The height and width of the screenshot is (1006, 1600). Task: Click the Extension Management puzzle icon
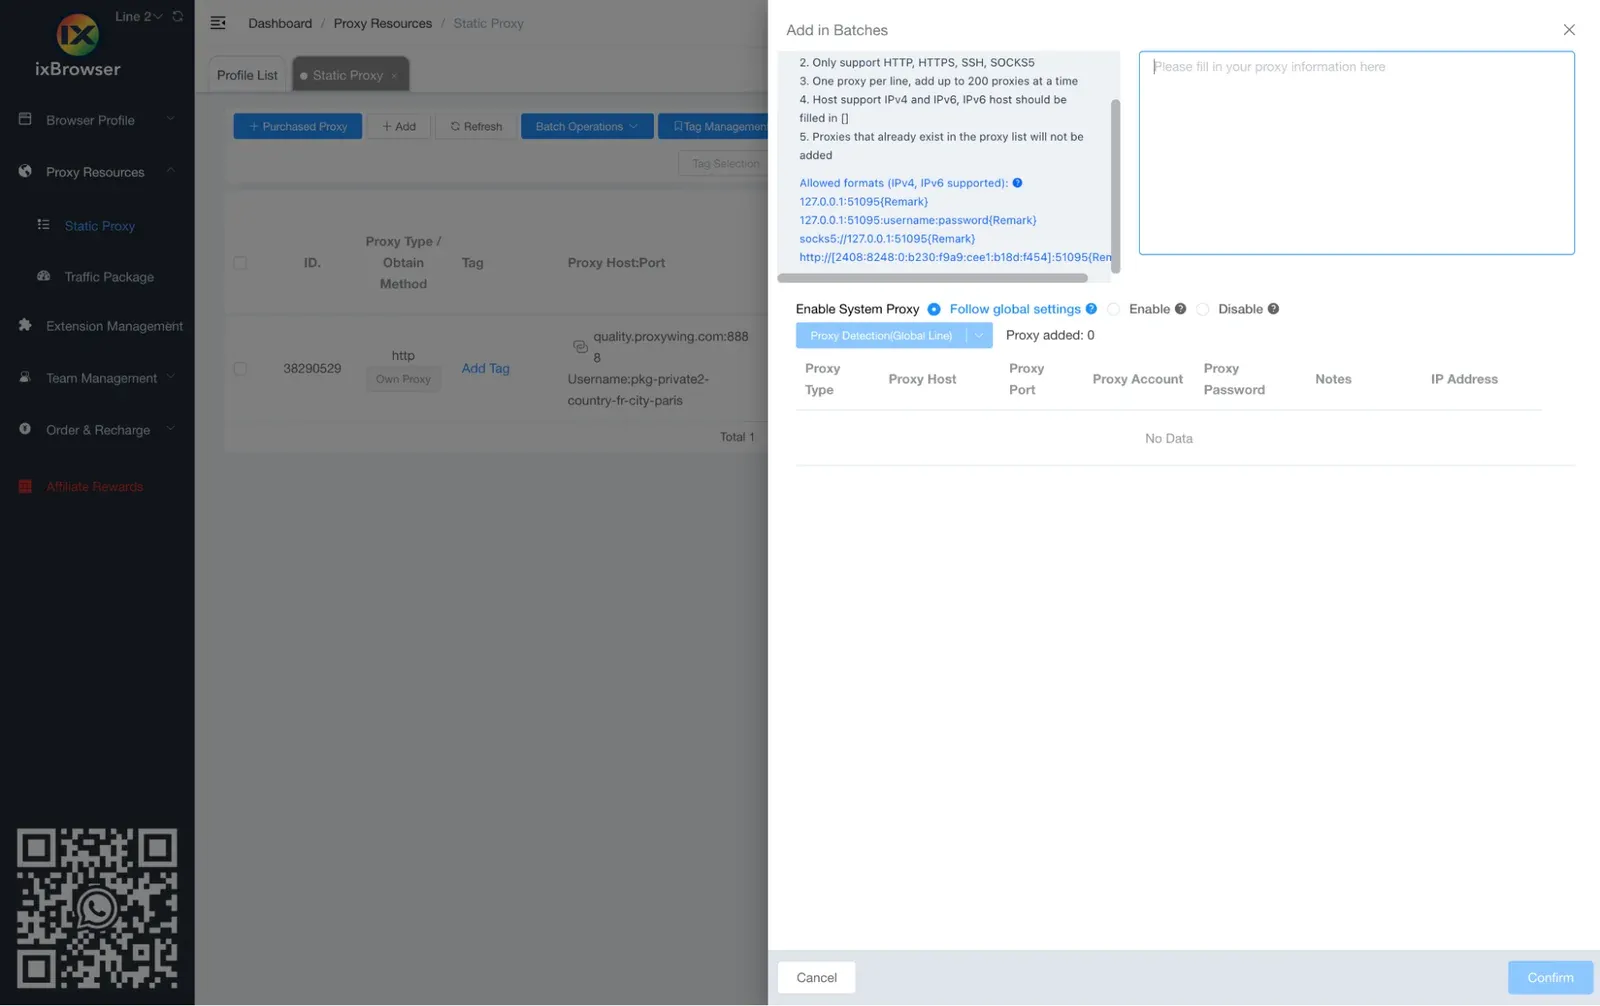[x=25, y=325]
